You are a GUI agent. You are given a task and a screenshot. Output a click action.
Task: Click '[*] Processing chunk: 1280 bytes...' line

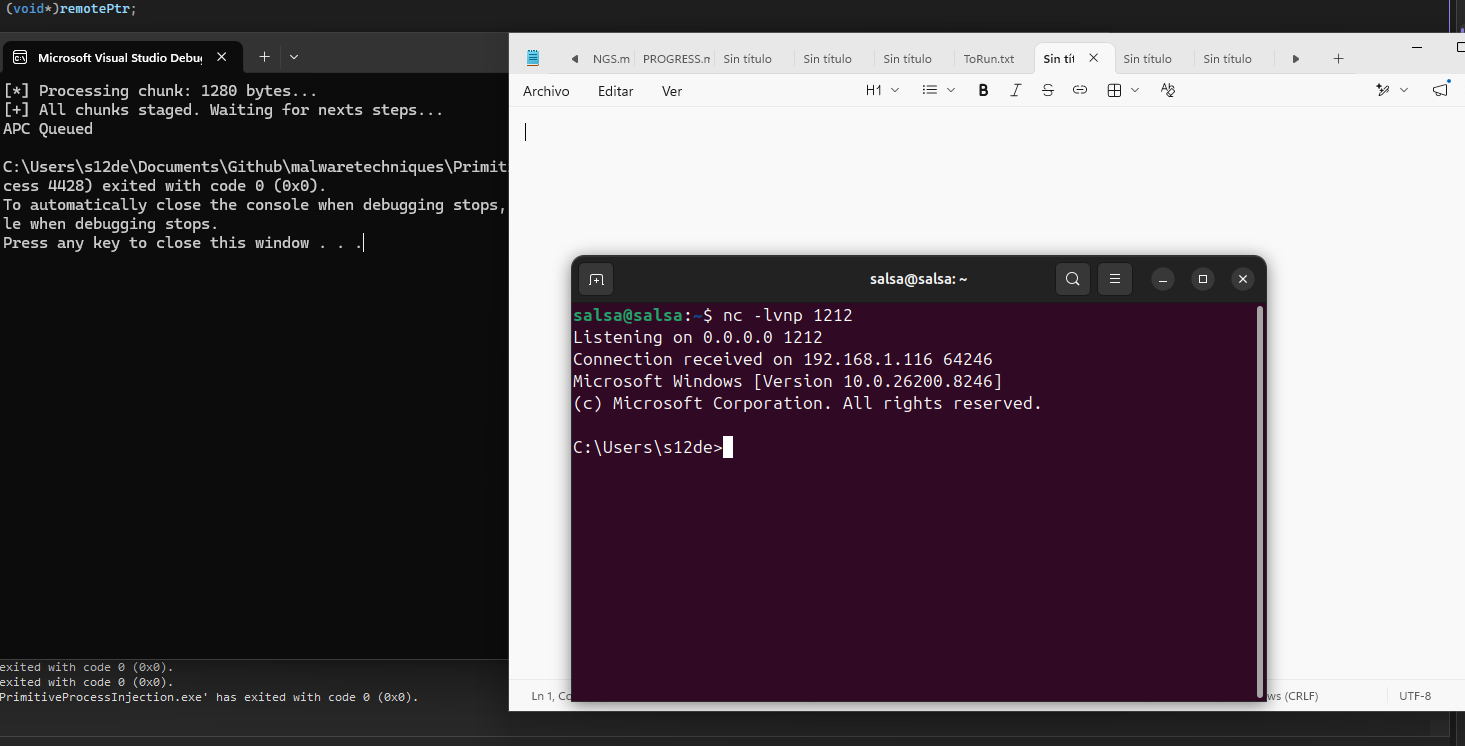click(160, 91)
